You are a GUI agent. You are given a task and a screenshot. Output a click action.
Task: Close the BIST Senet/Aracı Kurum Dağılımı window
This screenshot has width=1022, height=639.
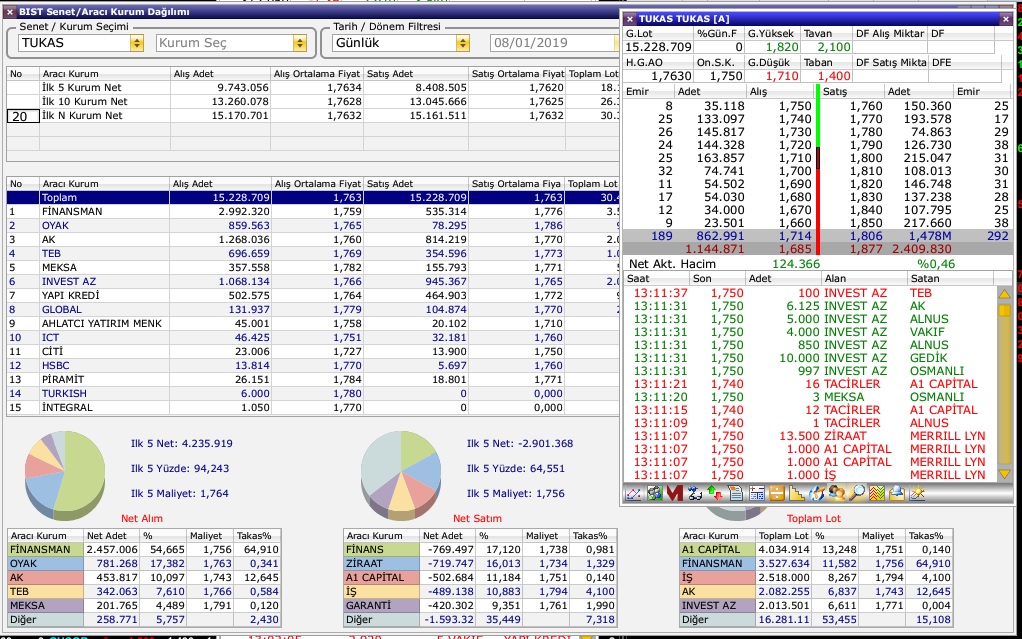[10, 12]
